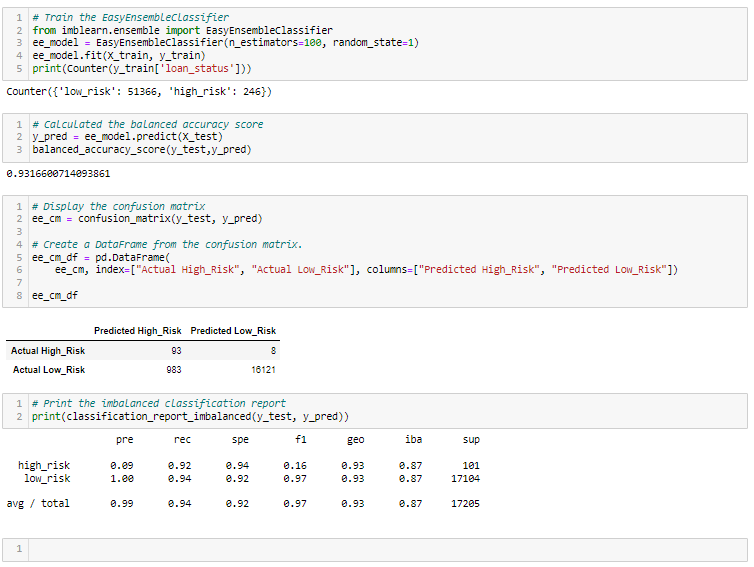Click the print(Counter(y_train)) code line

pos(142,68)
